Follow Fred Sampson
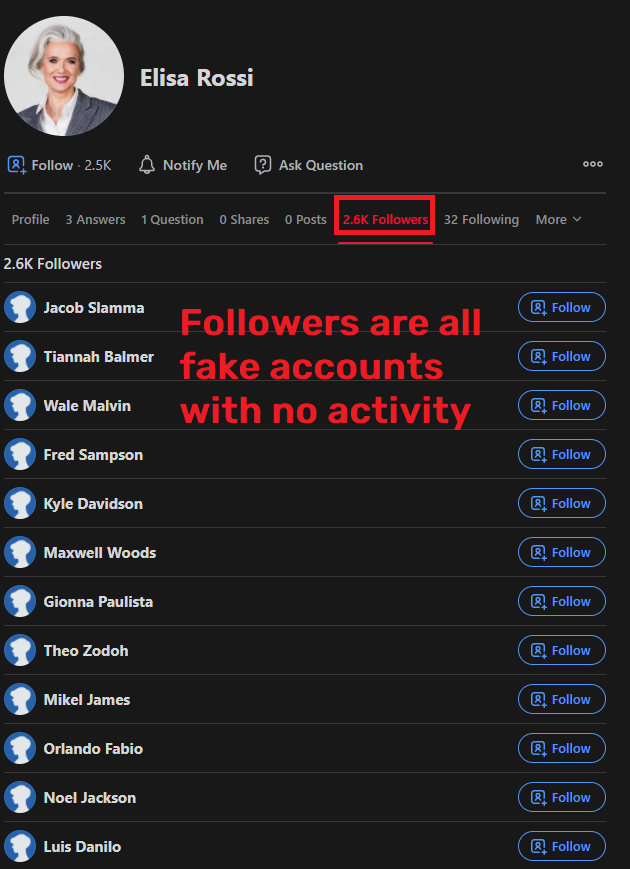 pyautogui.click(x=561, y=455)
